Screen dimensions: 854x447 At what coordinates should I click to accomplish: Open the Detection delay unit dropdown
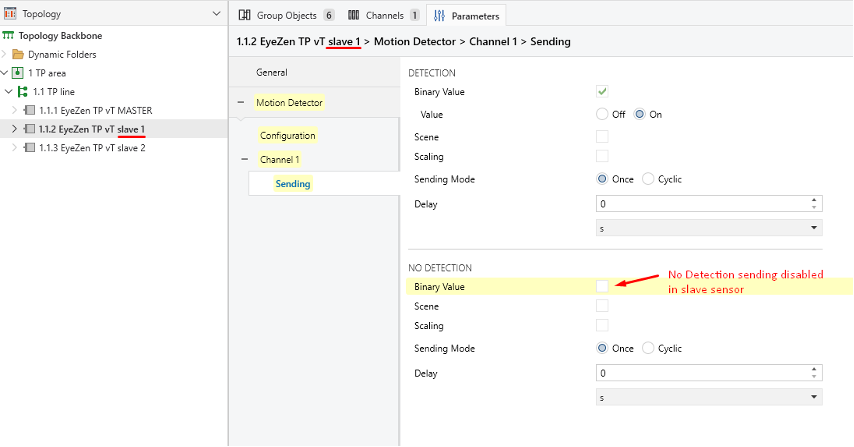click(708, 228)
